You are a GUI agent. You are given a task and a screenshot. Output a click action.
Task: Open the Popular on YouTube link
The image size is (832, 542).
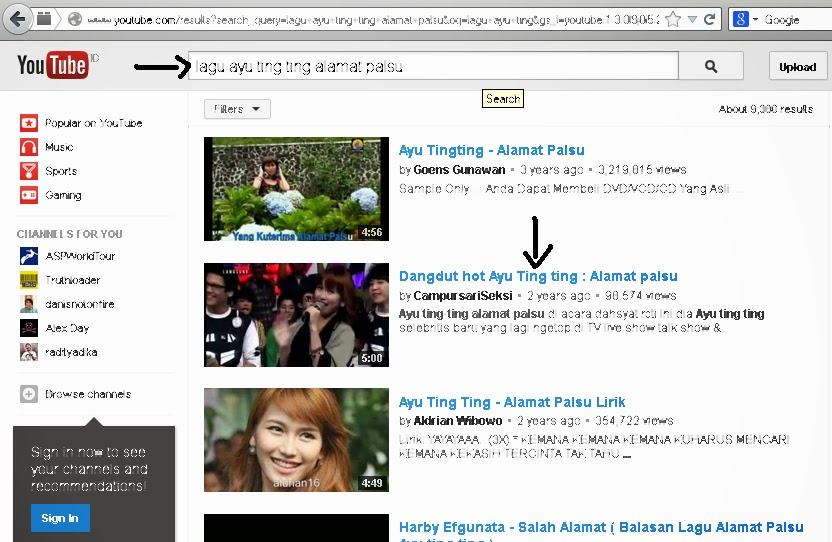tap(93, 123)
